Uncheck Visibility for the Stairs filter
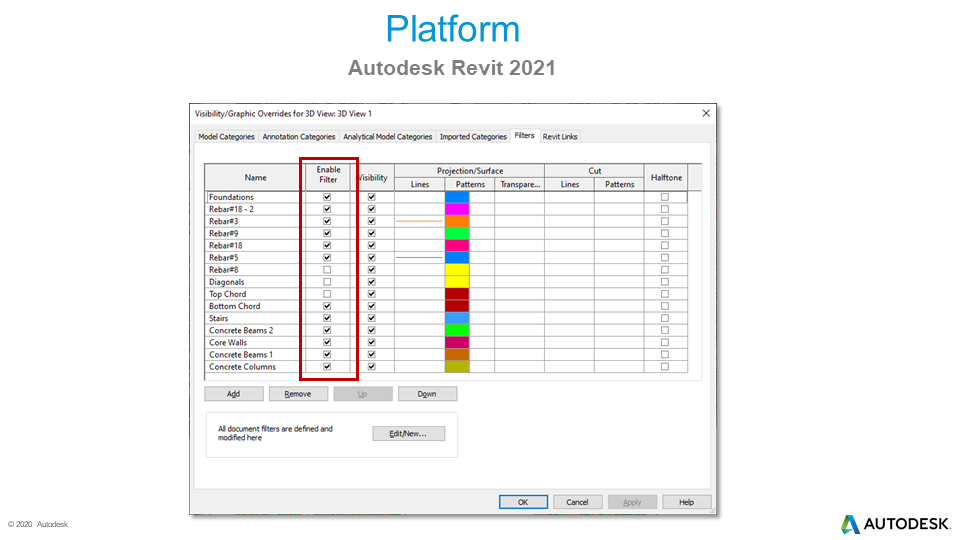 click(372, 318)
